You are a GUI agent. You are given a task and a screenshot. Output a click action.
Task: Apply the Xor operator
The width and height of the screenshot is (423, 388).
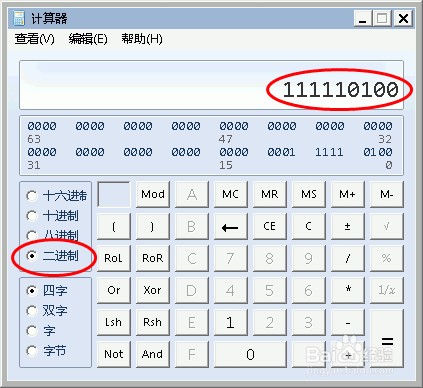click(153, 290)
